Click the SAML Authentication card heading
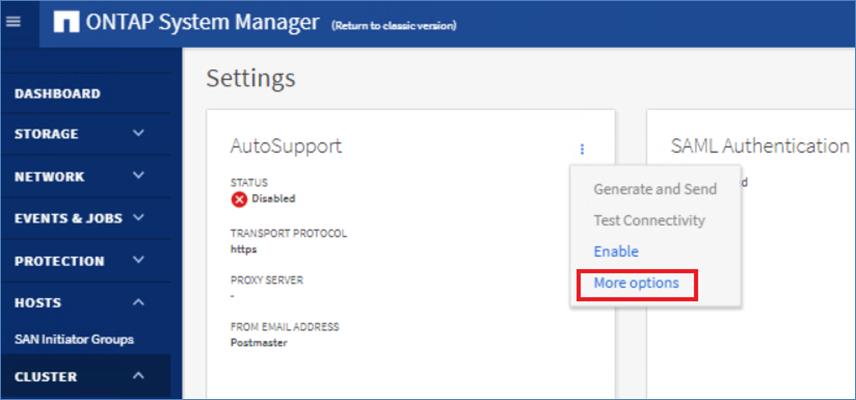856x400 pixels. pos(760,146)
